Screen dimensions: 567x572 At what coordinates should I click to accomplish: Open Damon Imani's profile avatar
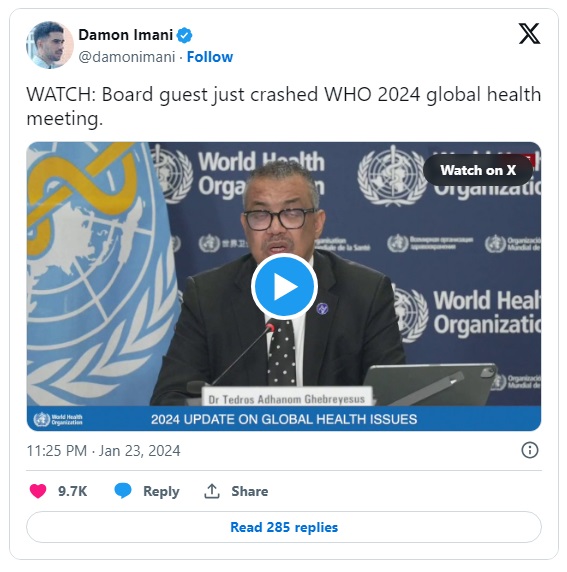[50, 45]
